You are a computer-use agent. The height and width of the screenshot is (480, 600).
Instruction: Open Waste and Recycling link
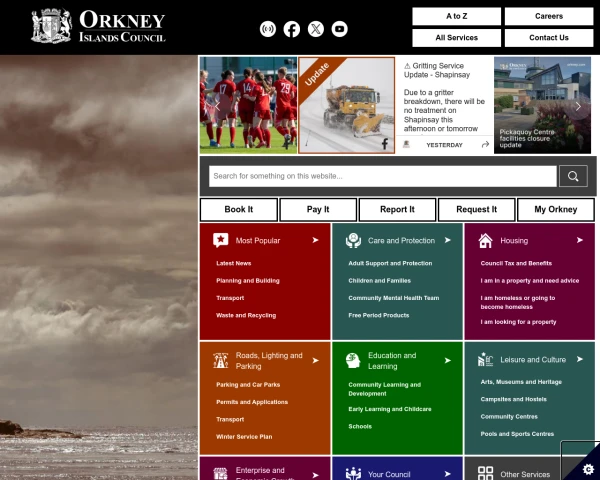[x=246, y=315]
